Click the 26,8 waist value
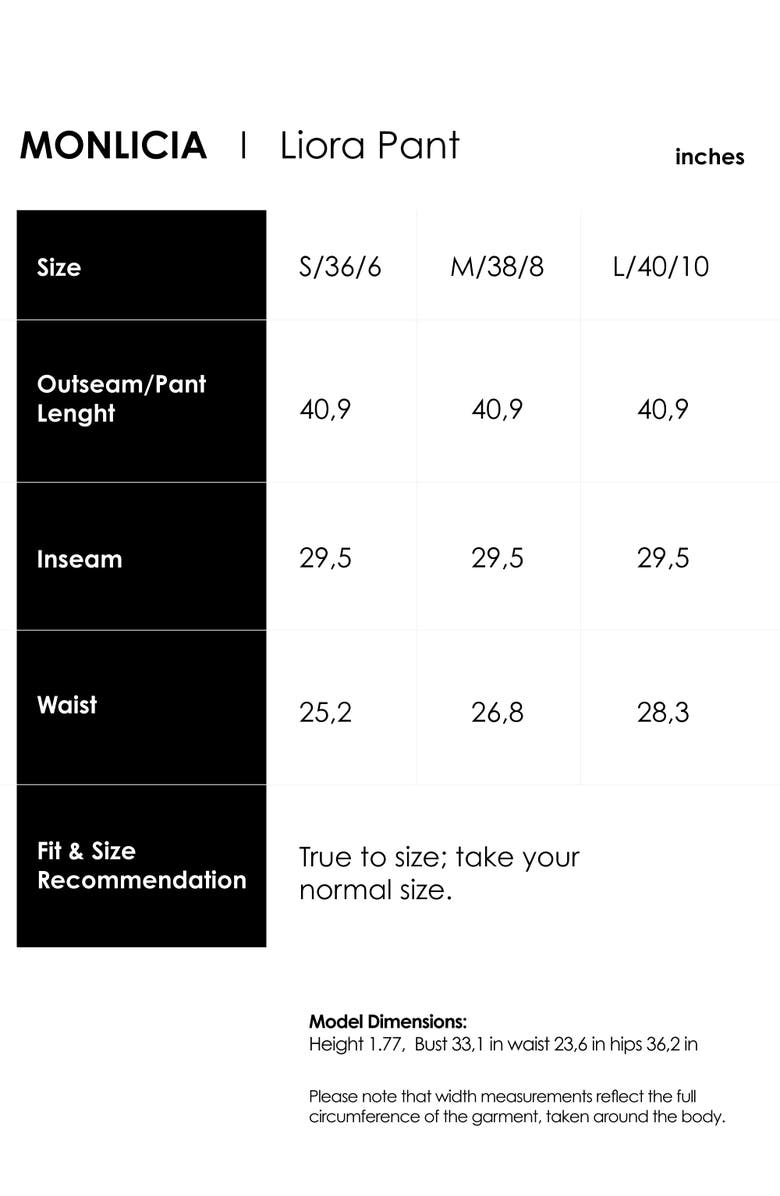The height and width of the screenshot is (1196, 780). click(x=497, y=713)
